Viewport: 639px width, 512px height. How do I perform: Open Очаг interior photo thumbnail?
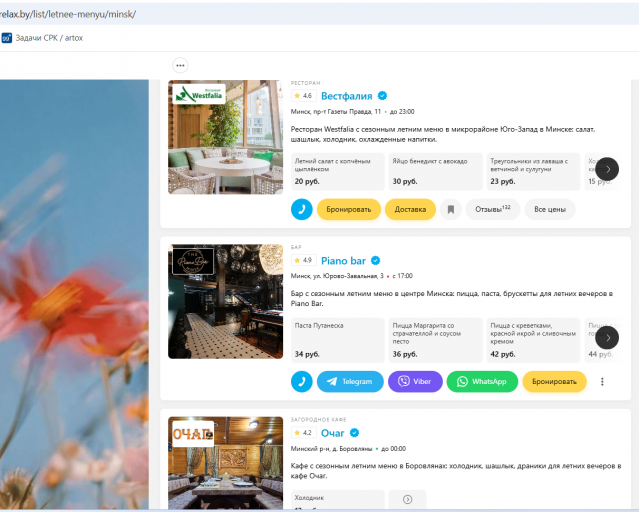tap(225, 463)
